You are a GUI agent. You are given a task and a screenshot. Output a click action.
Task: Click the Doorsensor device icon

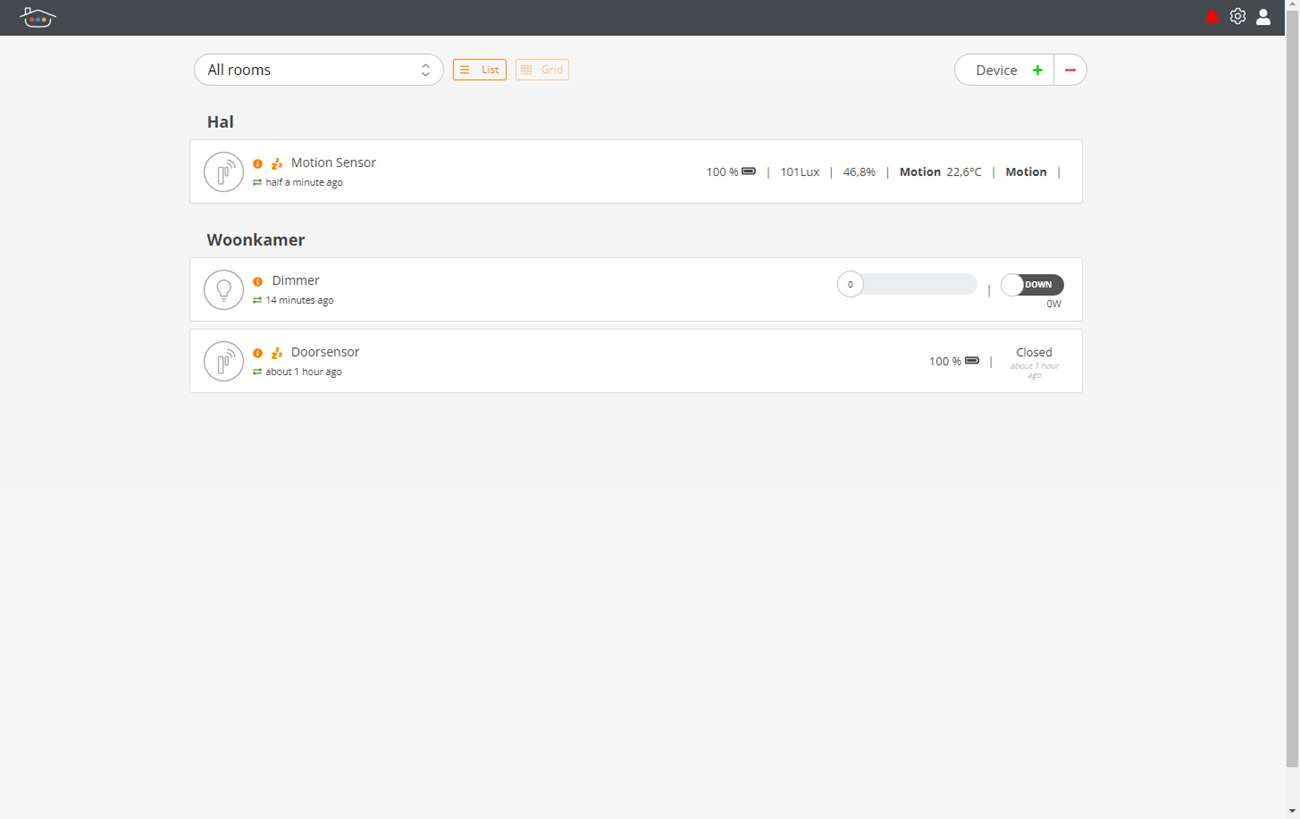tap(223, 361)
